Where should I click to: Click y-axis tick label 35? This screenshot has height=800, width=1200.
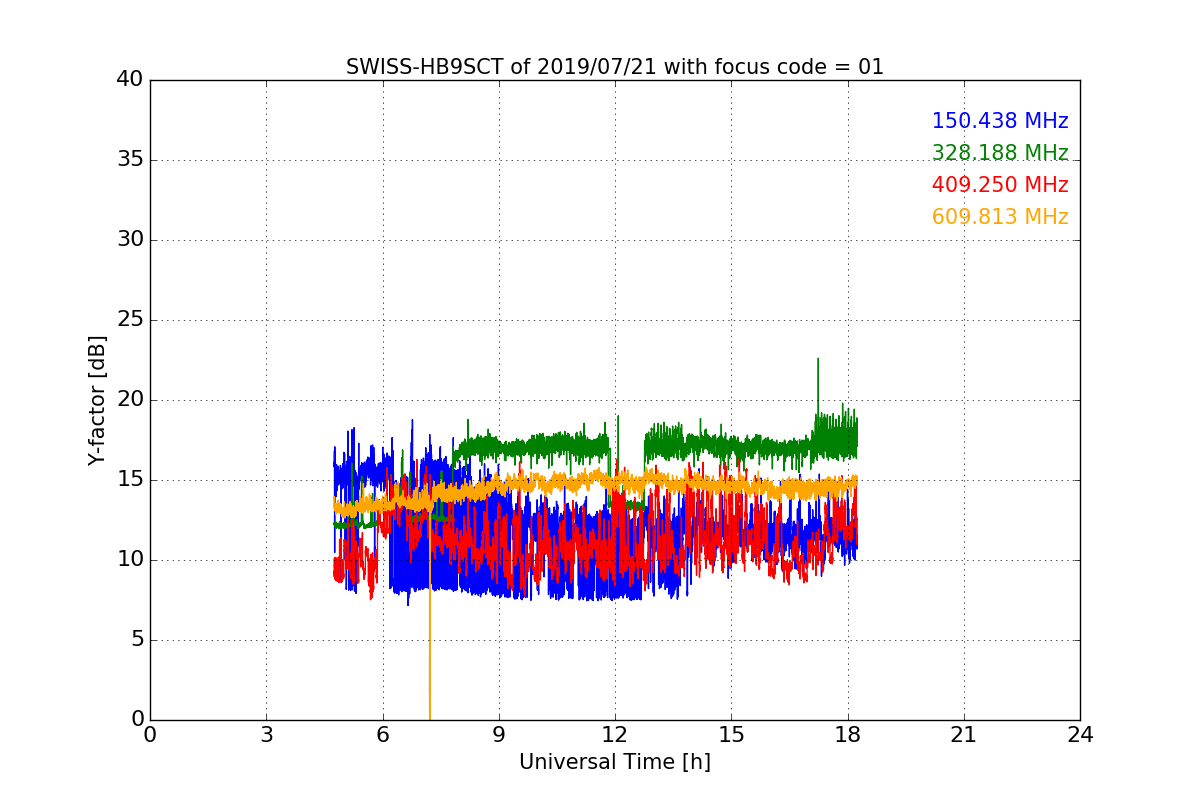pyautogui.click(x=130, y=160)
